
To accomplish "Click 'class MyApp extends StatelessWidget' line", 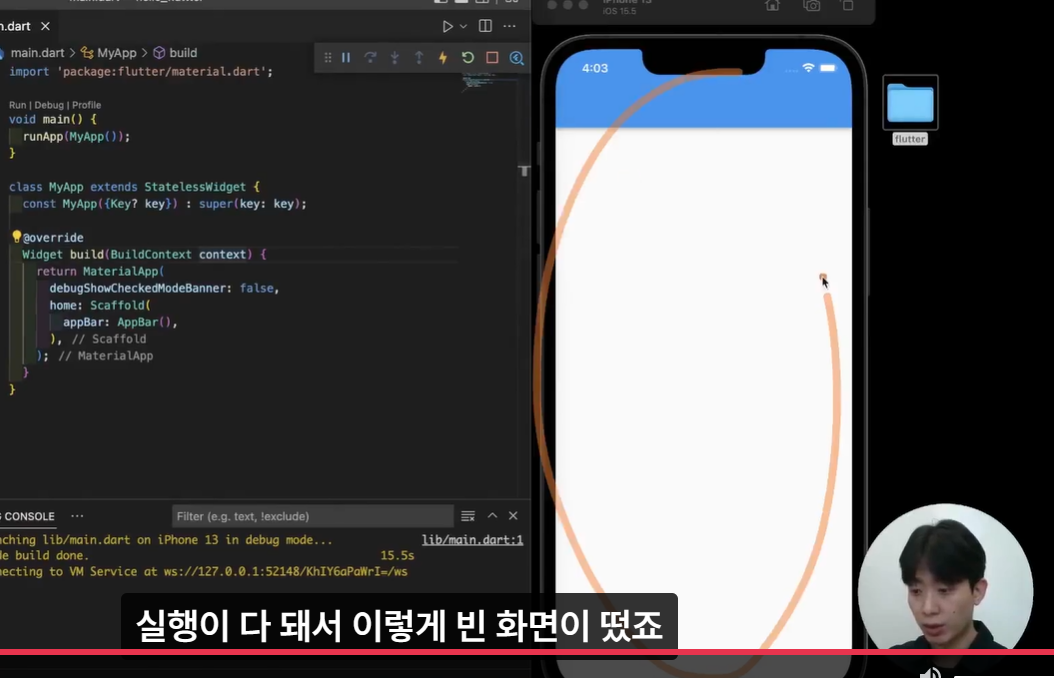I will pyautogui.click(x=134, y=187).
